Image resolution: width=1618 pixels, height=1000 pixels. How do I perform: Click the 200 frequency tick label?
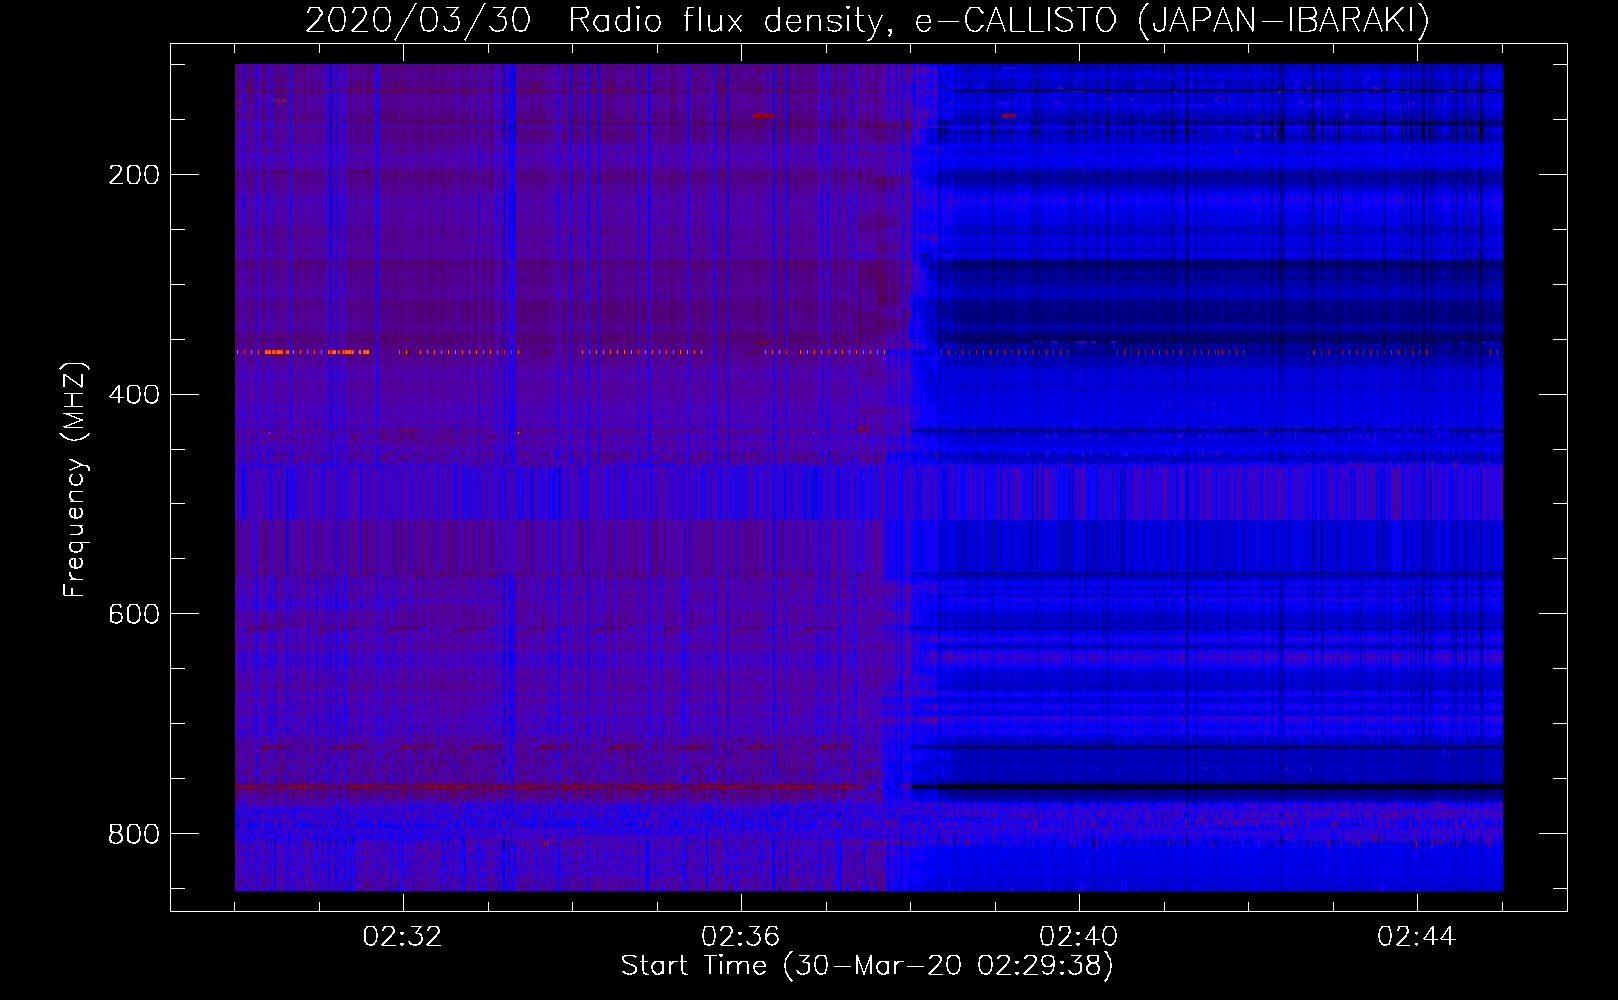(134, 175)
